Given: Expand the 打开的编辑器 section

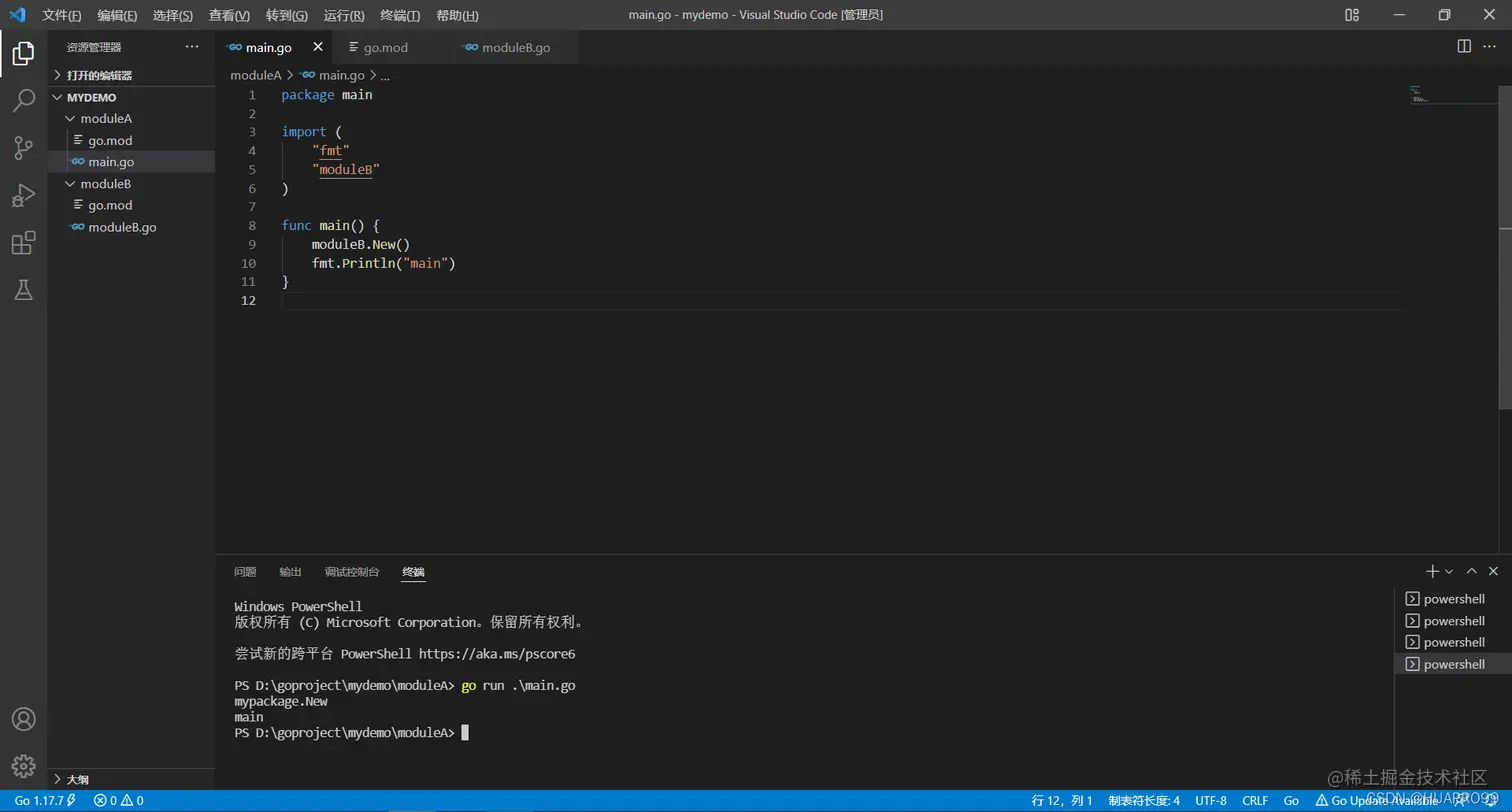Looking at the screenshot, I should pyautogui.click(x=131, y=75).
